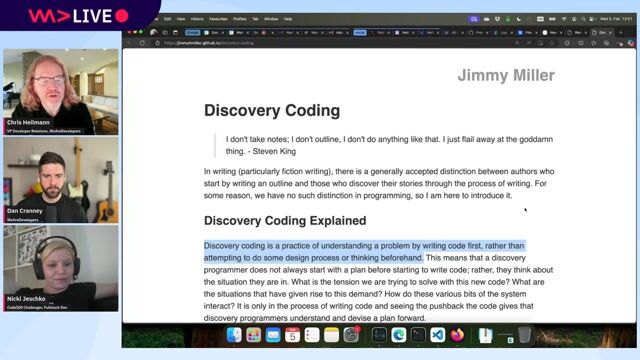Open System Settings with notification badge
The height and width of the screenshot is (360, 640).
[x=351, y=335]
